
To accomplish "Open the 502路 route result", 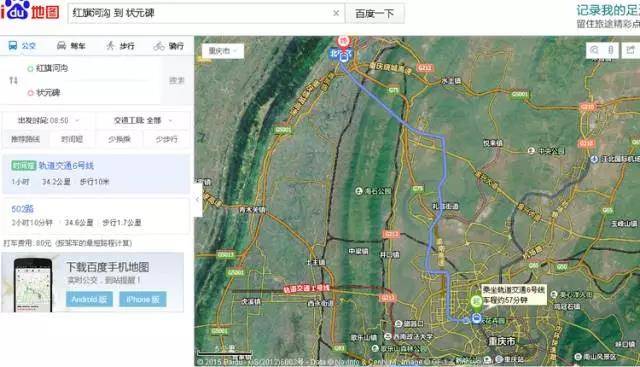I will 96,216.
